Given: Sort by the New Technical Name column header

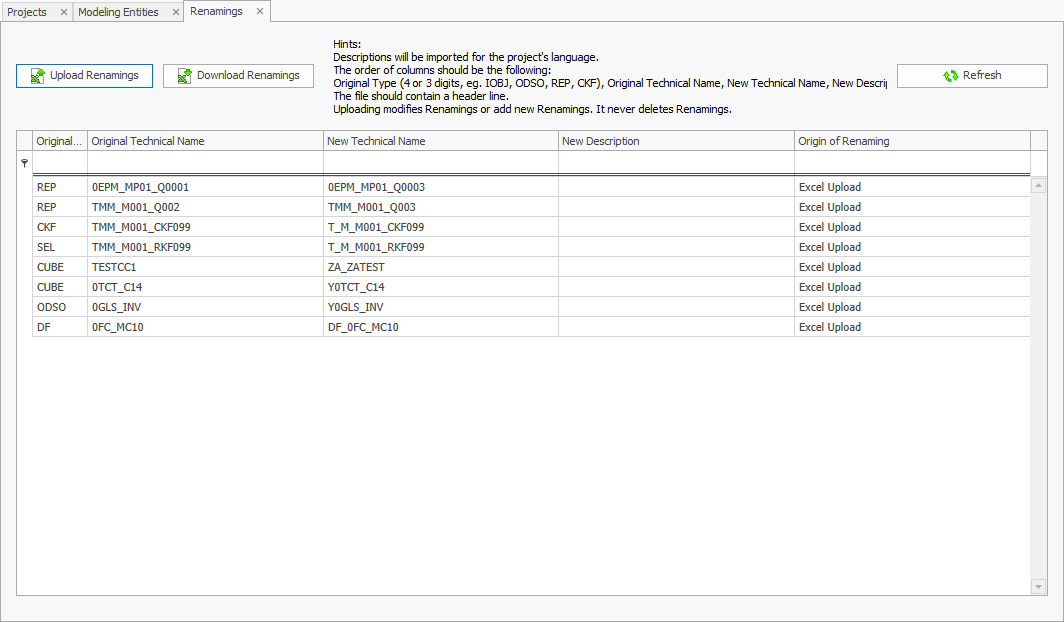Looking at the screenshot, I should point(440,140).
